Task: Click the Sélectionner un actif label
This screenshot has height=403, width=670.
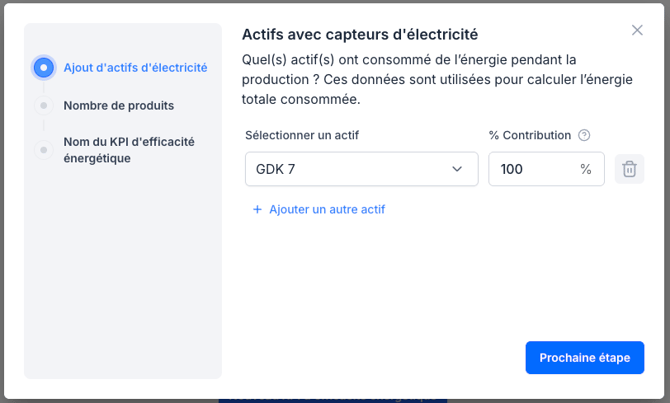Action: click(x=301, y=135)
